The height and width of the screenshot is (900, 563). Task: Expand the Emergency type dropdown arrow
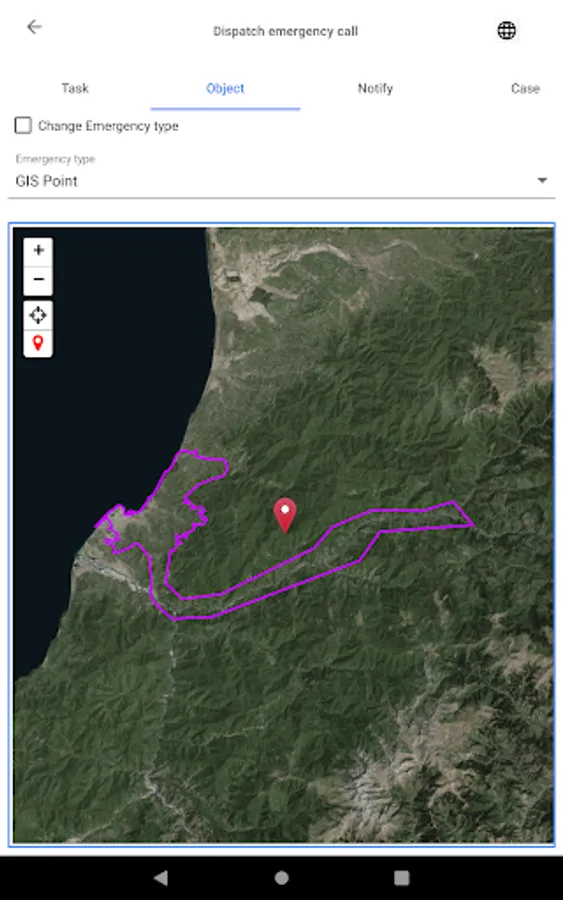point(542,180)
